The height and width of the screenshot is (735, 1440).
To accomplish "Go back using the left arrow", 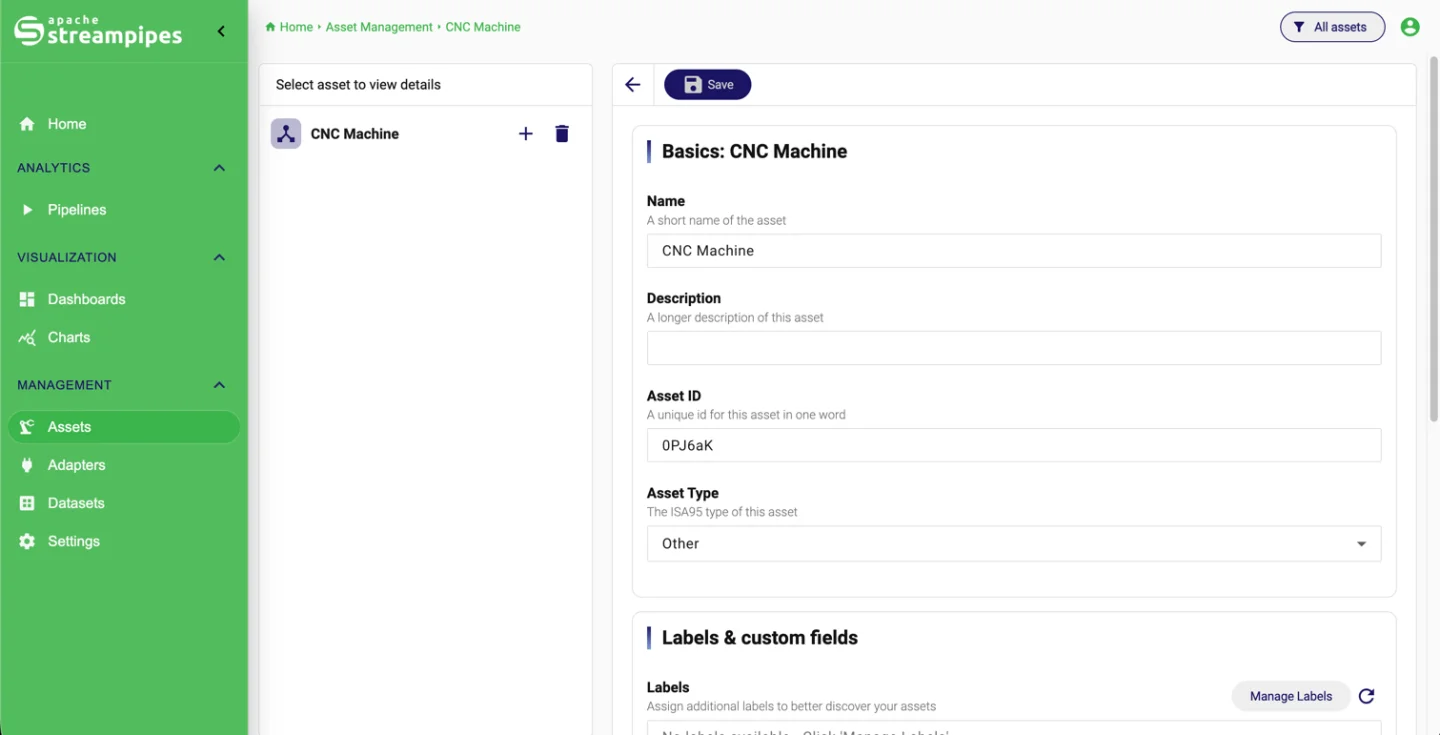I will pyautogui.click(x=632, y=85).
